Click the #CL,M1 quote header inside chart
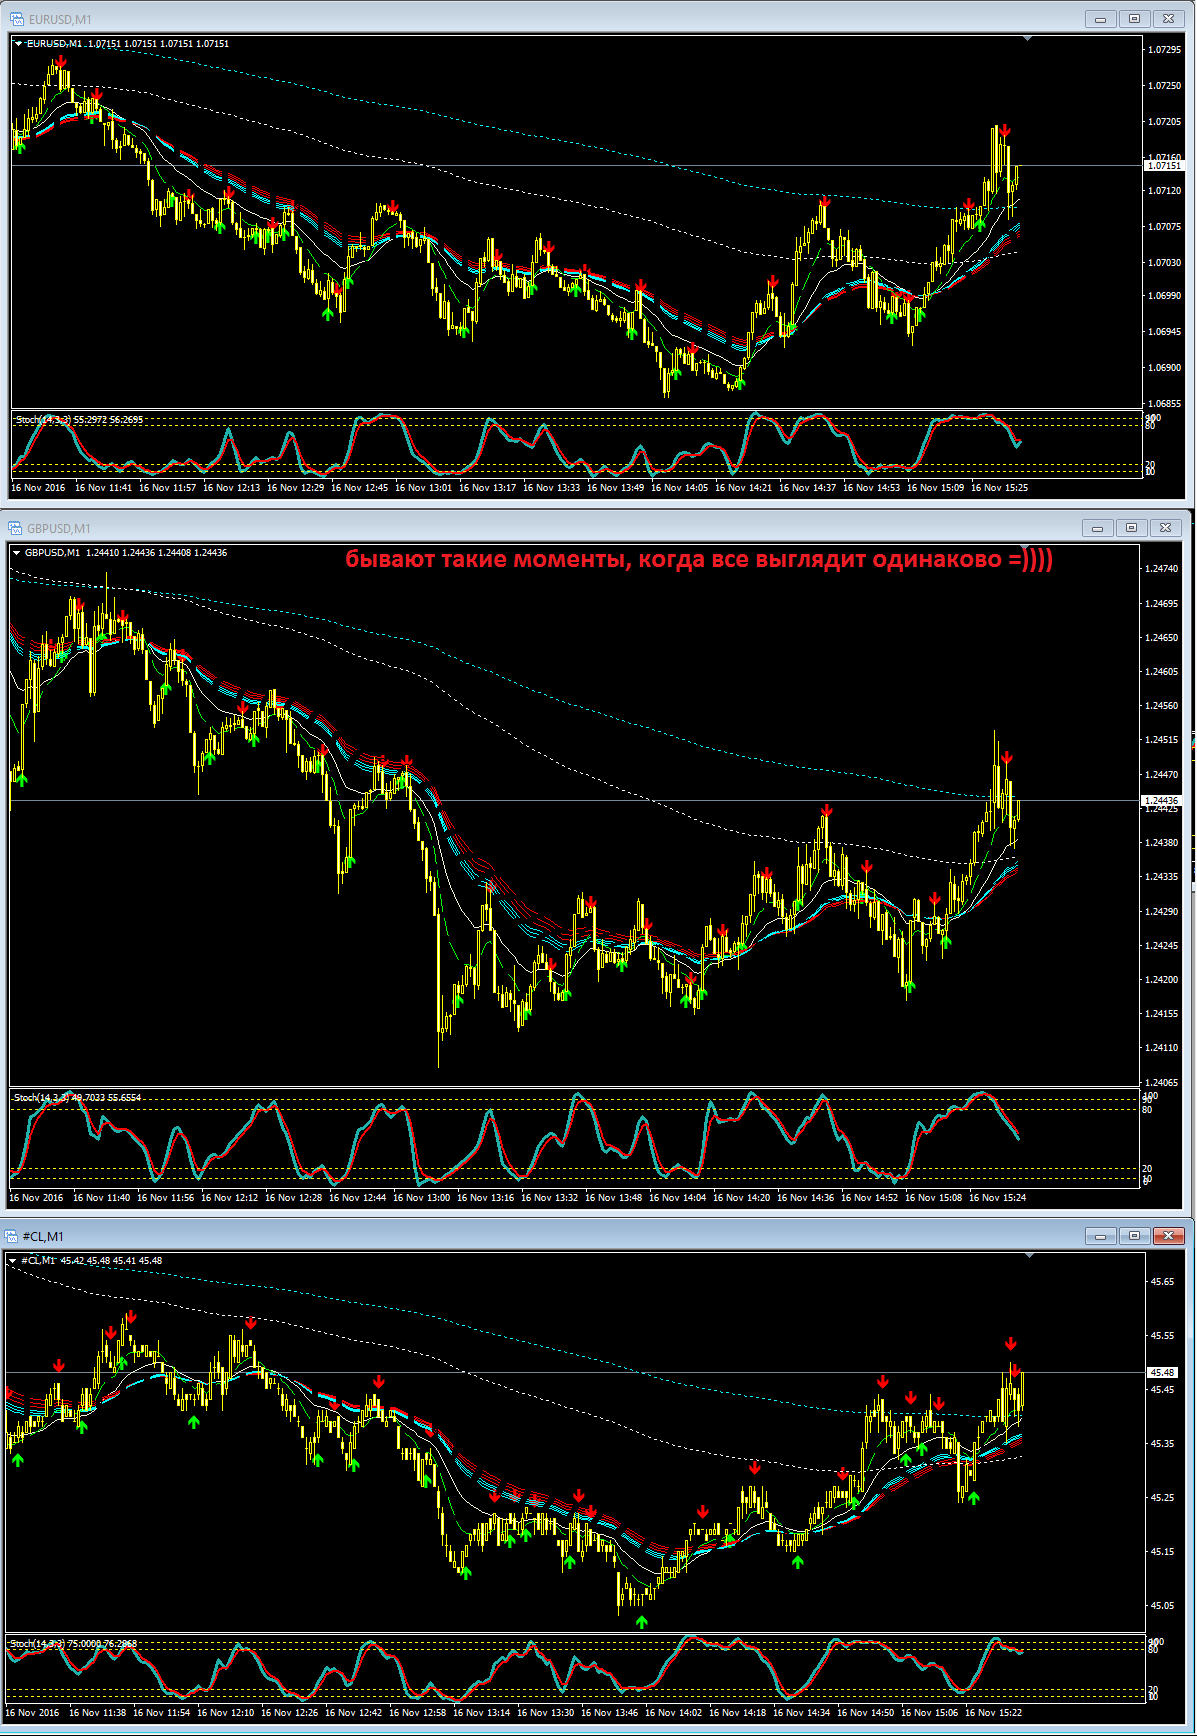The image size is (1197, 1736). [91, 1261]
